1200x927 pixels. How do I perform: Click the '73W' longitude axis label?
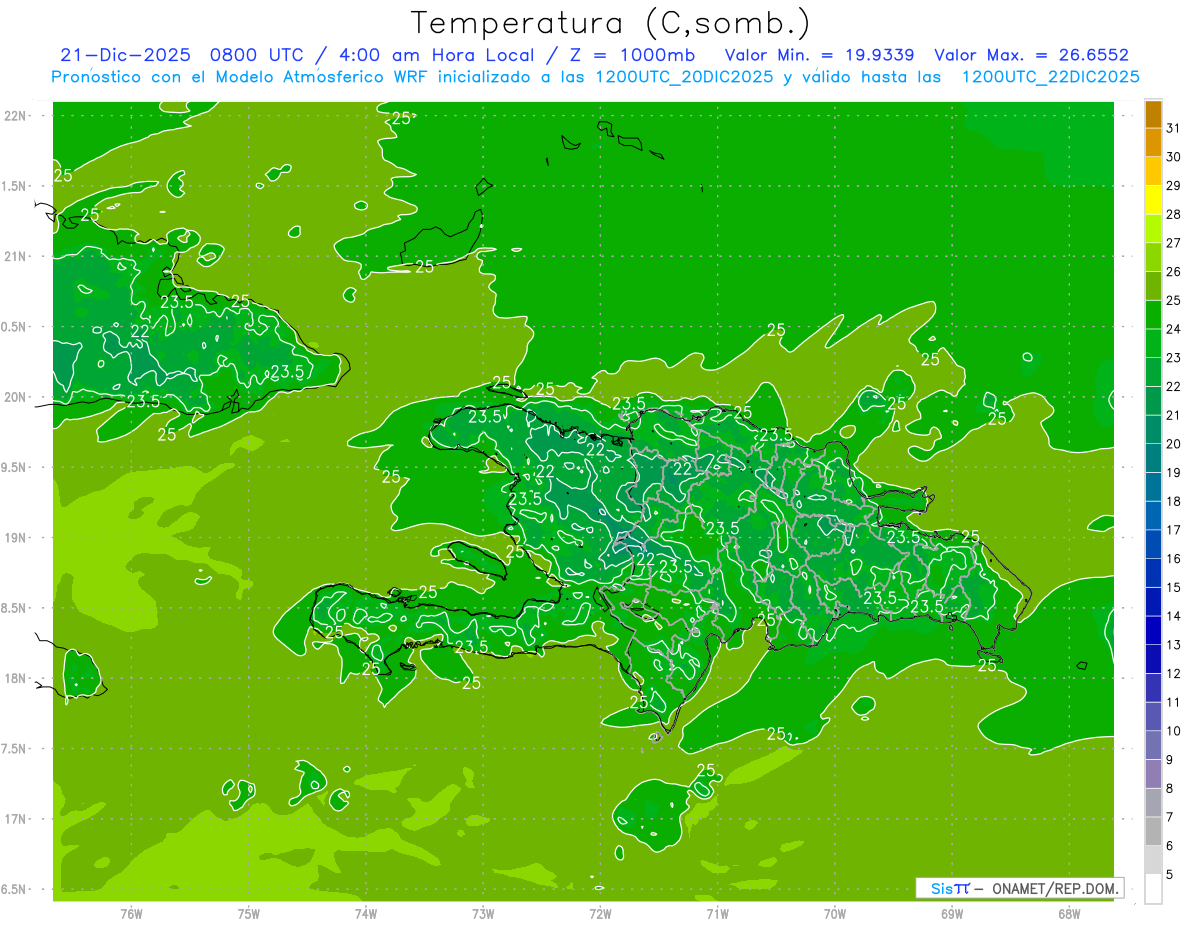coord(483,913)
